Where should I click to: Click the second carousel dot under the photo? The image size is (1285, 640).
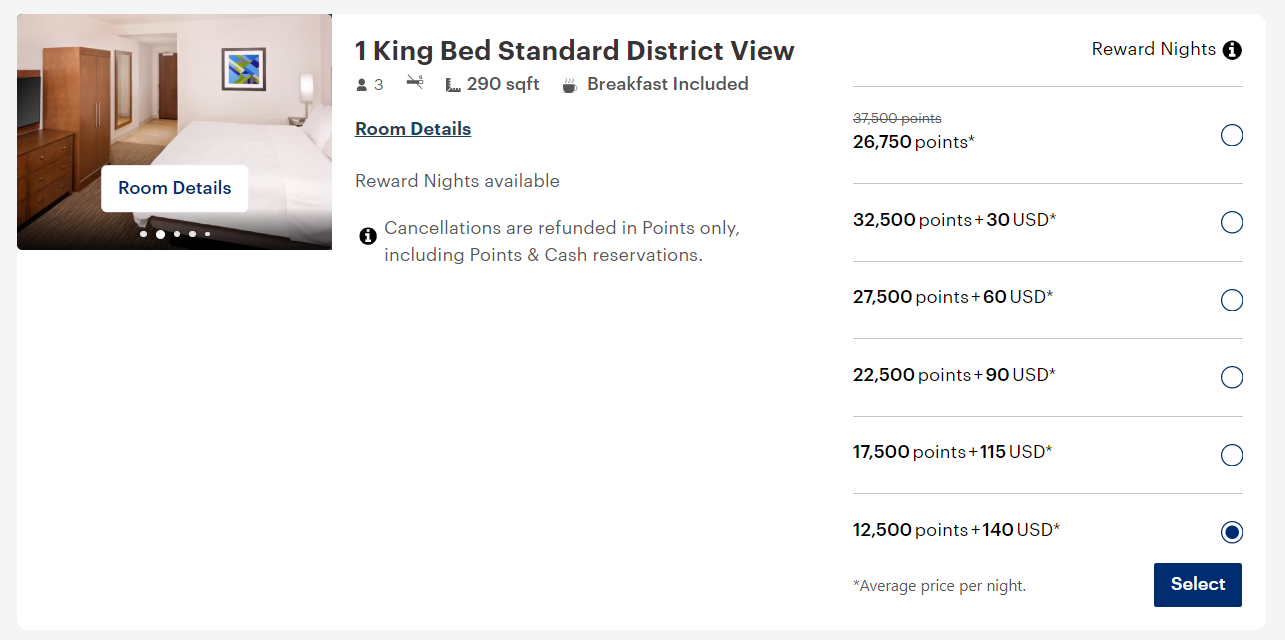(159, 234)
